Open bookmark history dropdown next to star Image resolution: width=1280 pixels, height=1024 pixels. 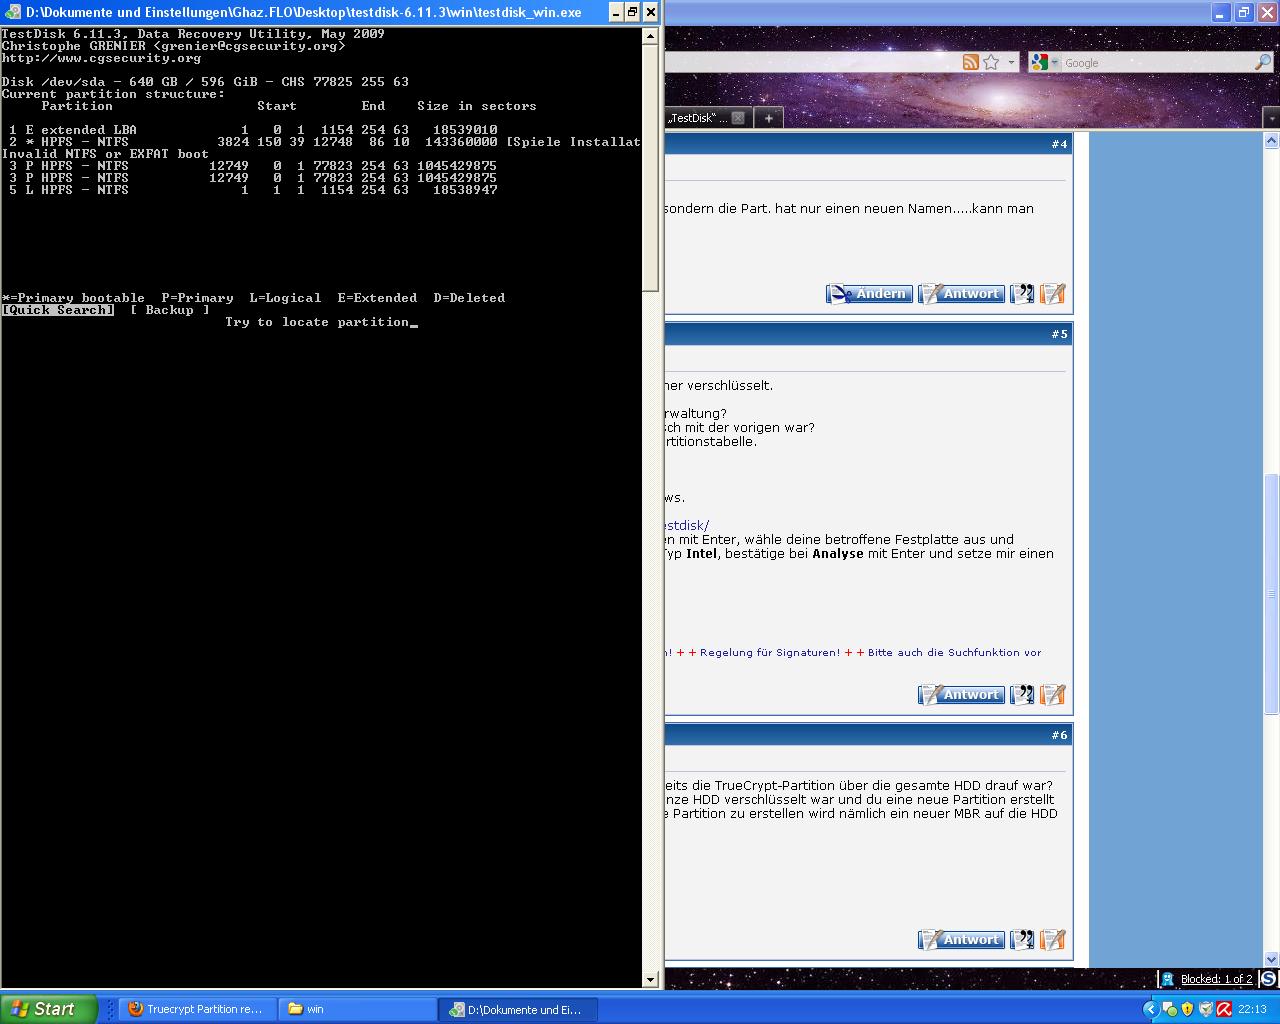point(1011,63)
